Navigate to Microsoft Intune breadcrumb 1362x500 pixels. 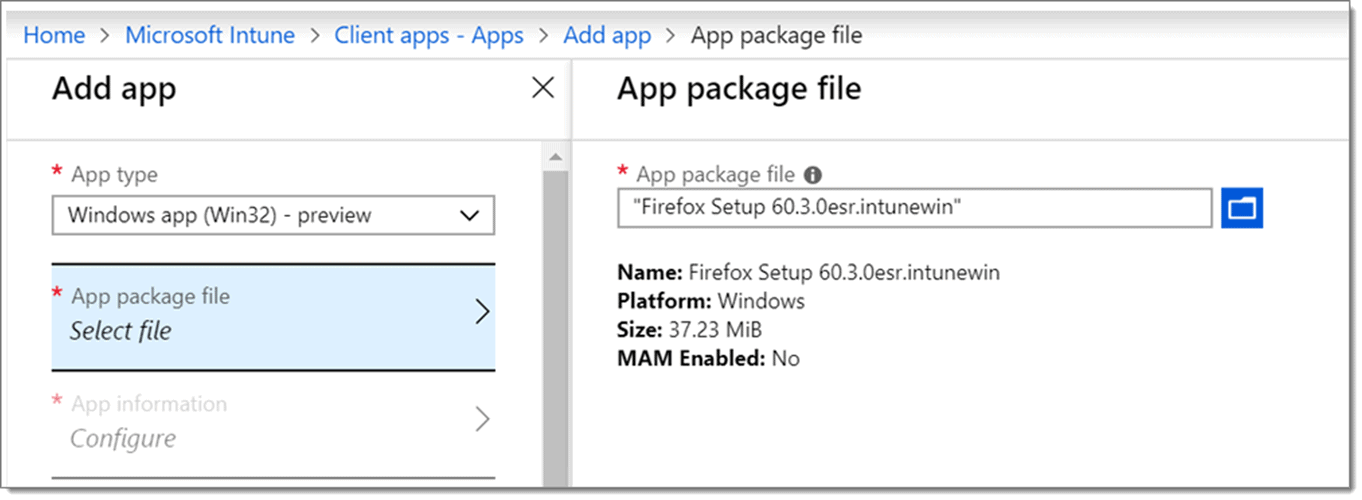pos(209,36)
